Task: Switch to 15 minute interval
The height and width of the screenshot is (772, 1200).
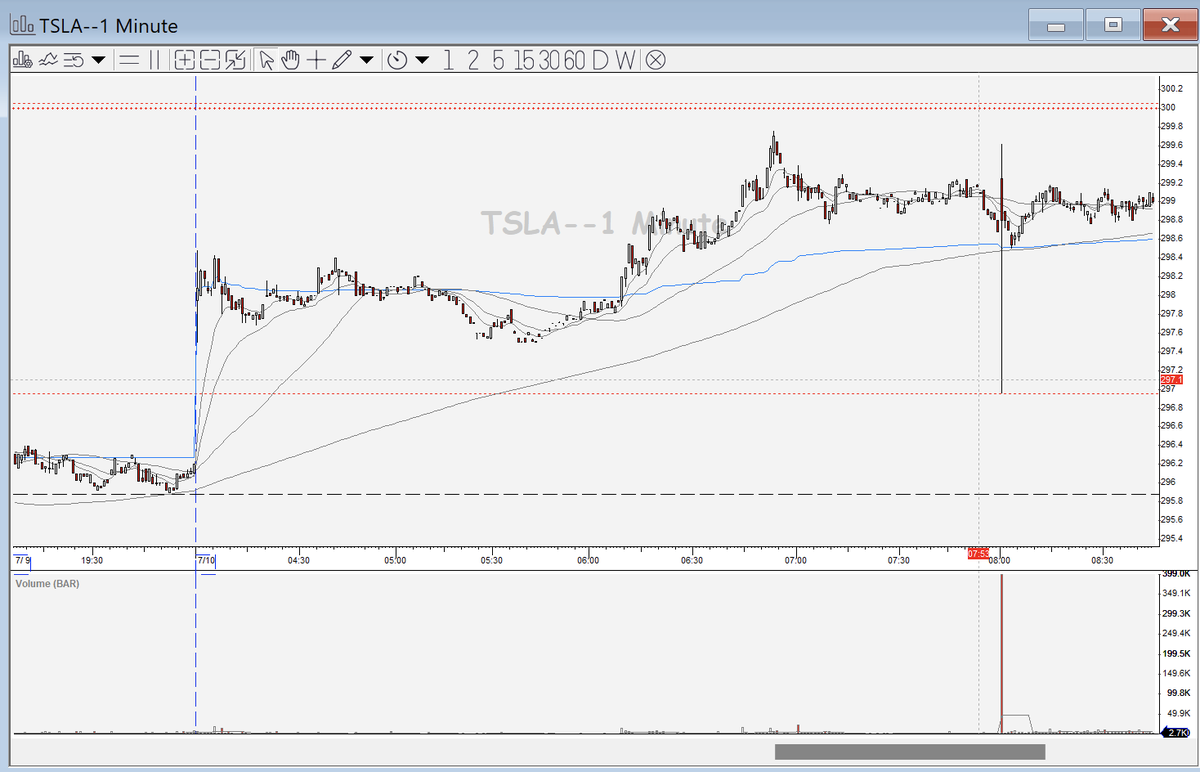Action: tap(524, 60)
